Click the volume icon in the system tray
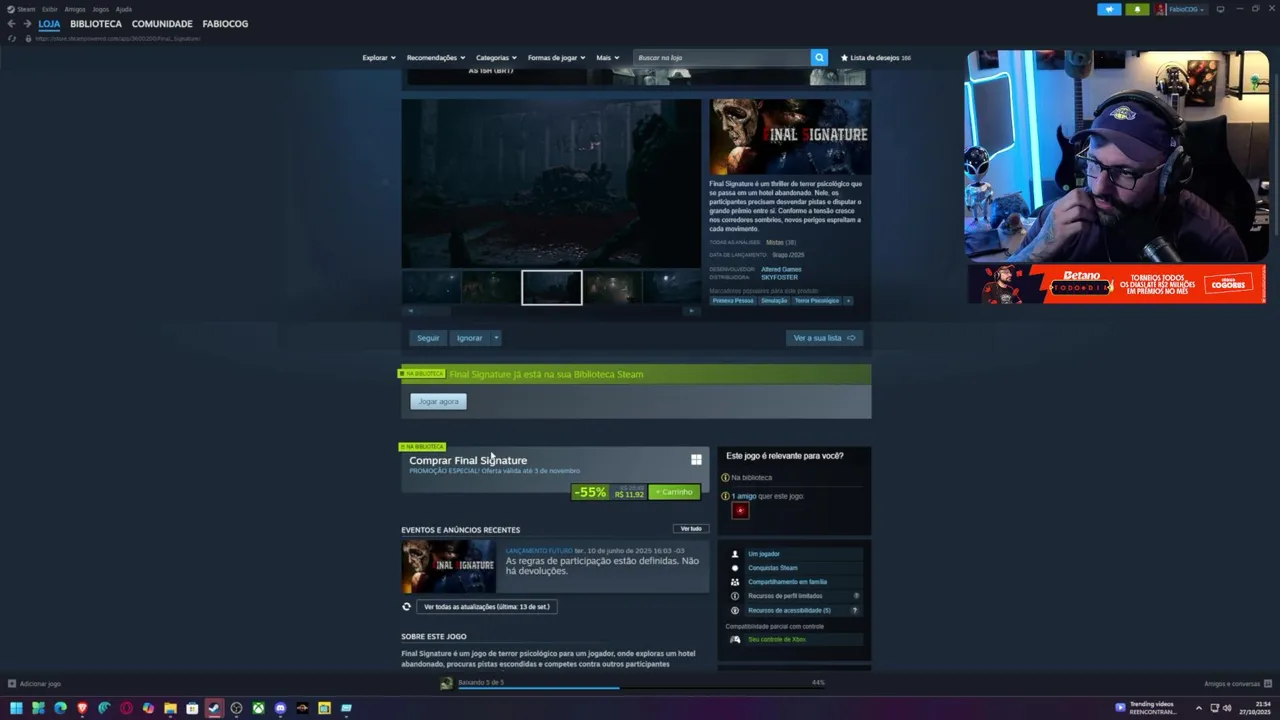This screenshot has height=720, width=1280. point(1227,708)
